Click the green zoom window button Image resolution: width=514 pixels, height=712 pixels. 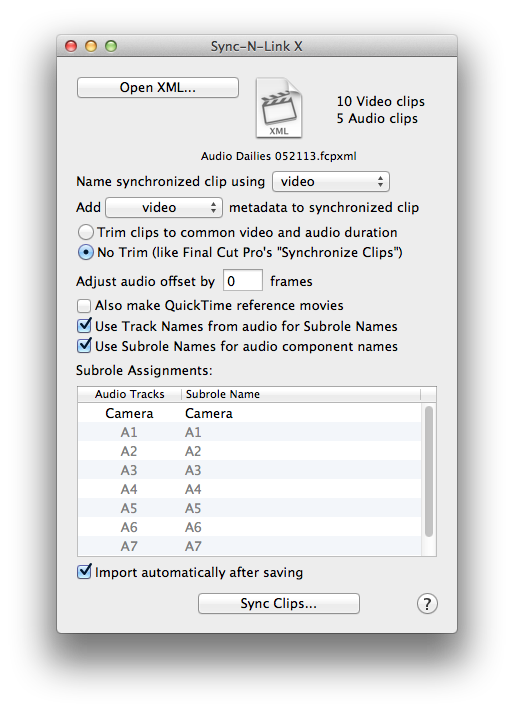pyautogui.click(x=111, y=46)
